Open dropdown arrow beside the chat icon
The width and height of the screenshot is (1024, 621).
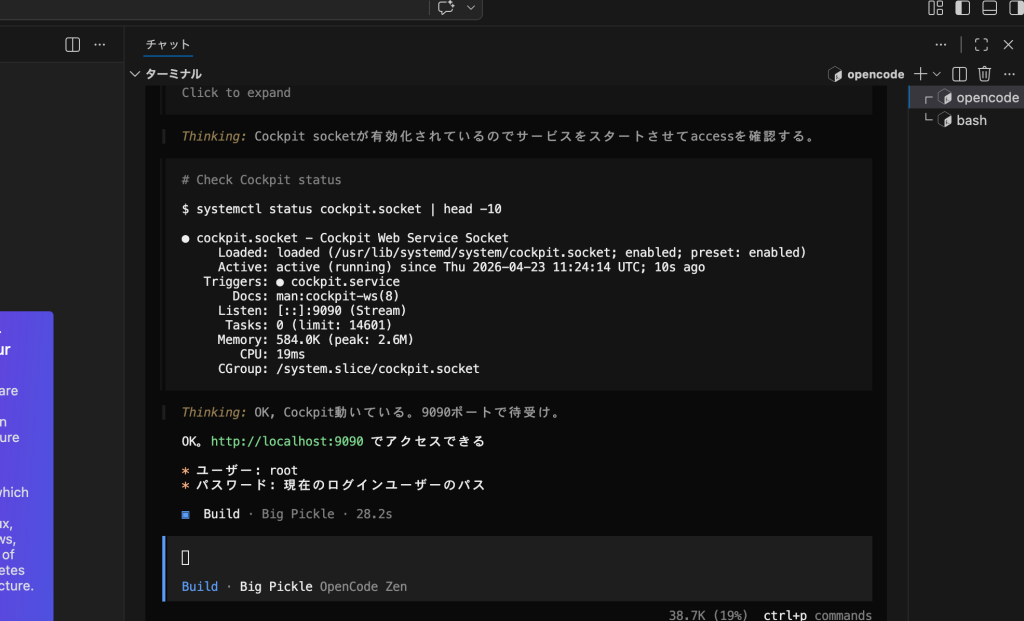[x=471, y=8]
